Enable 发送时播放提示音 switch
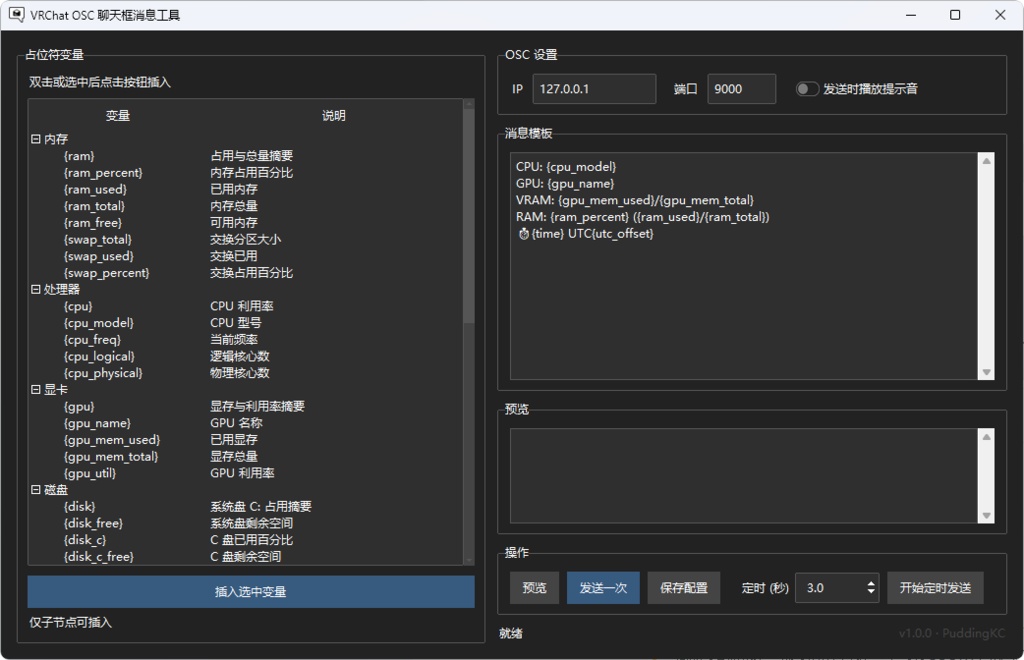The height and width of the screenshot is (660, 1024). click(x=807, y=88)
